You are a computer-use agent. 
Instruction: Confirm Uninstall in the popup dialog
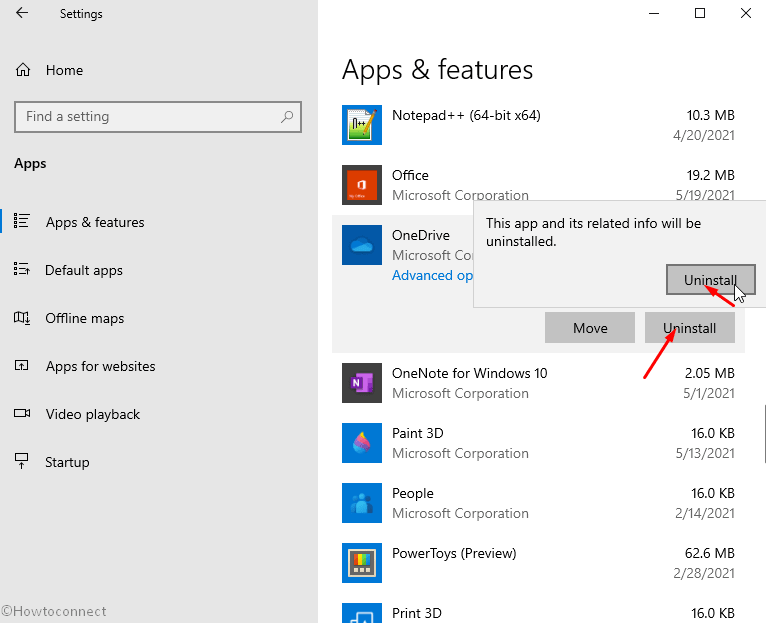pos(710,280)
